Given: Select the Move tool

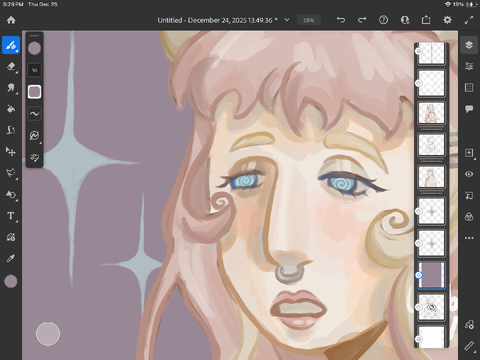Looking at the screenshot, I should [11, 152].
